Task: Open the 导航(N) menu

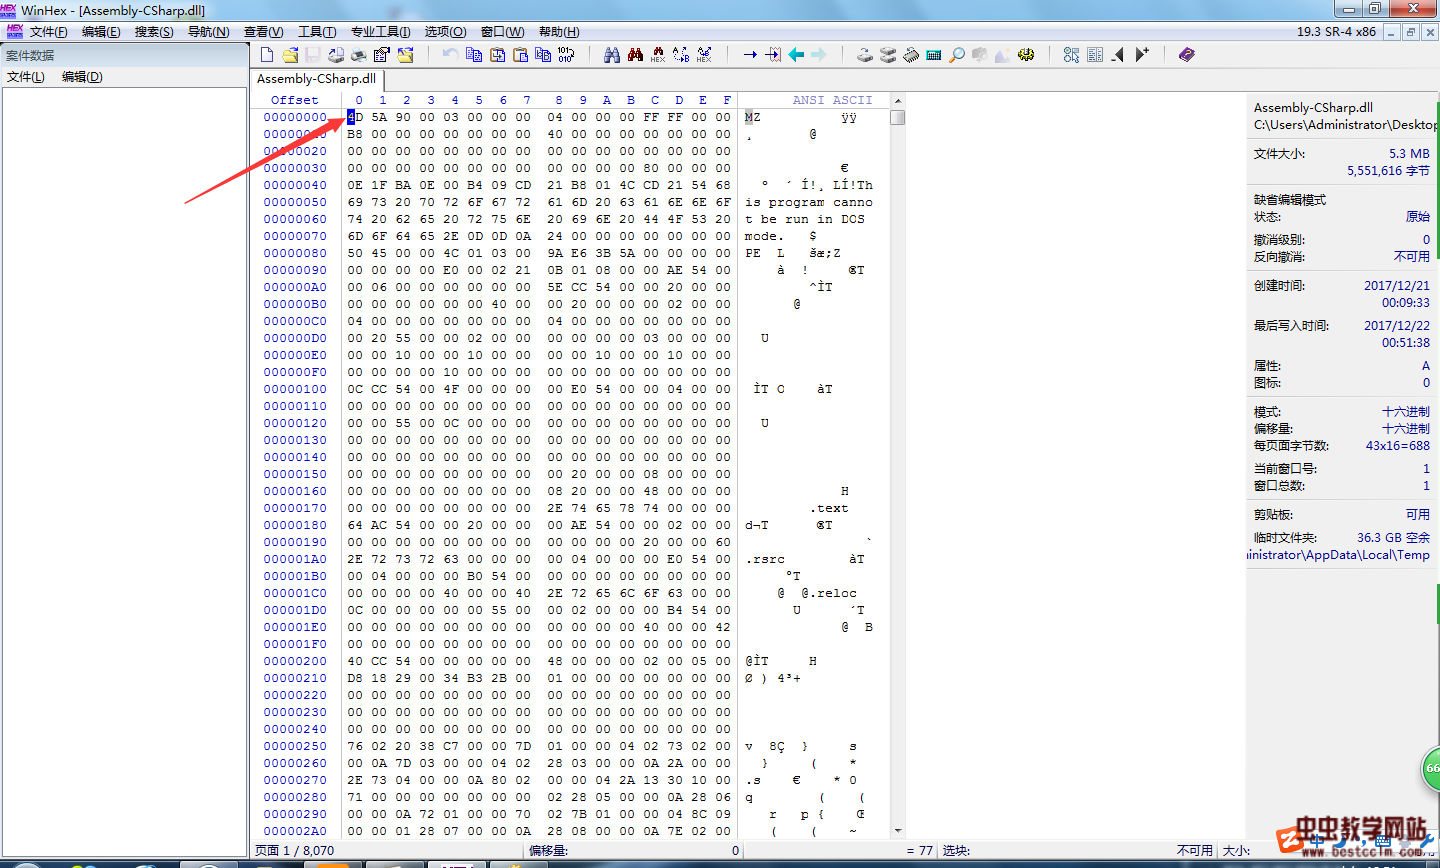Action: pyautogui.click(x=209, y=32)
